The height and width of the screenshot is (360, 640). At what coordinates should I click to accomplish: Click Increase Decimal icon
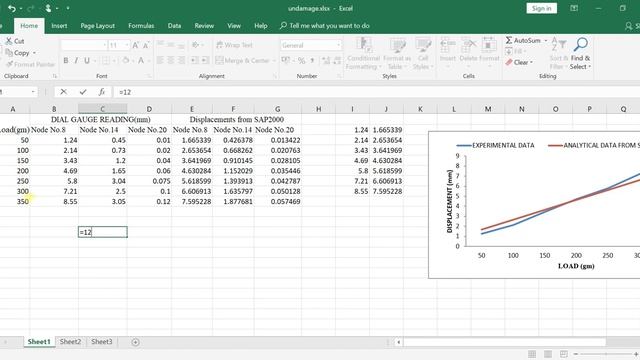[x=326, y=60]
